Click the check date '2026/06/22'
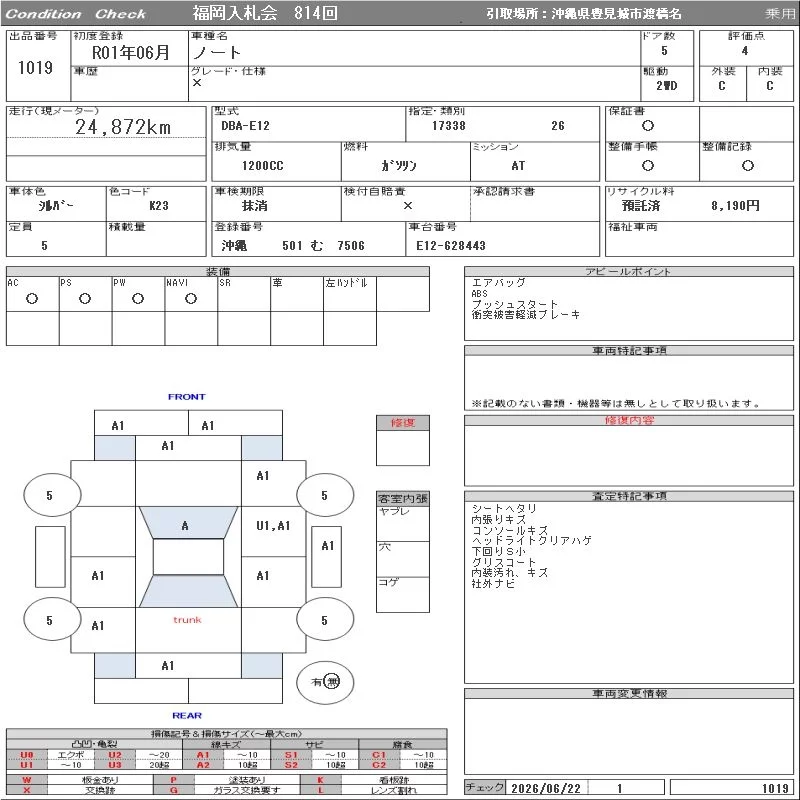The image size is (800, 800). pyautogui.click(x=546, y=788)
